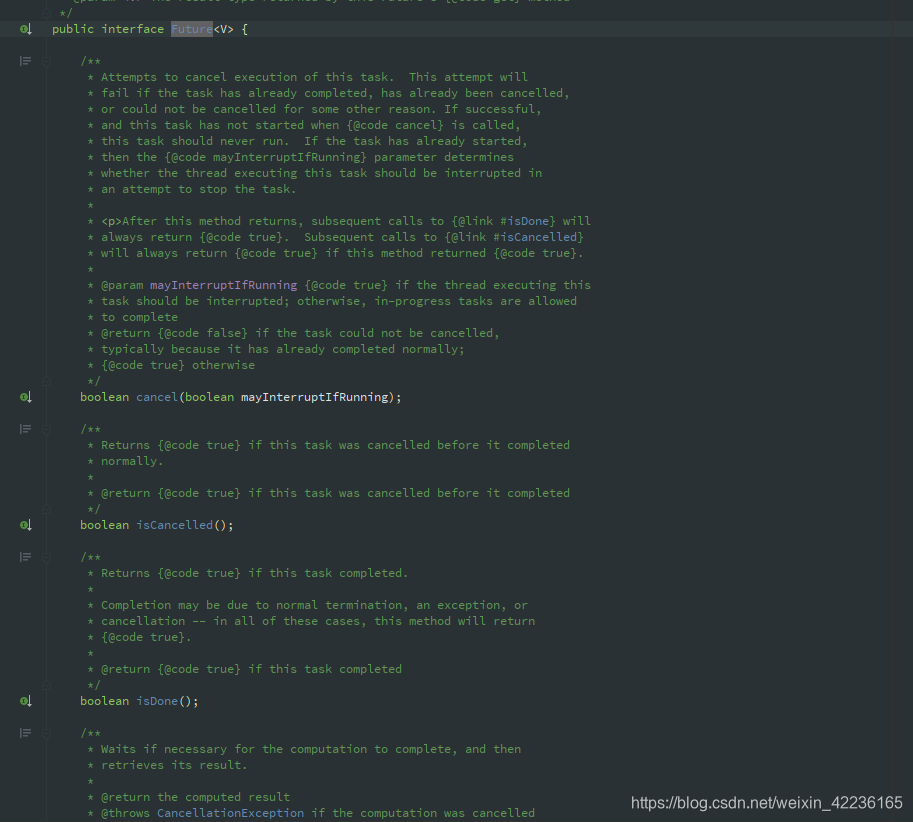Collapse the fold marker at end of cancel Javadoc
The image size is (913, 822).
point(47,381)
